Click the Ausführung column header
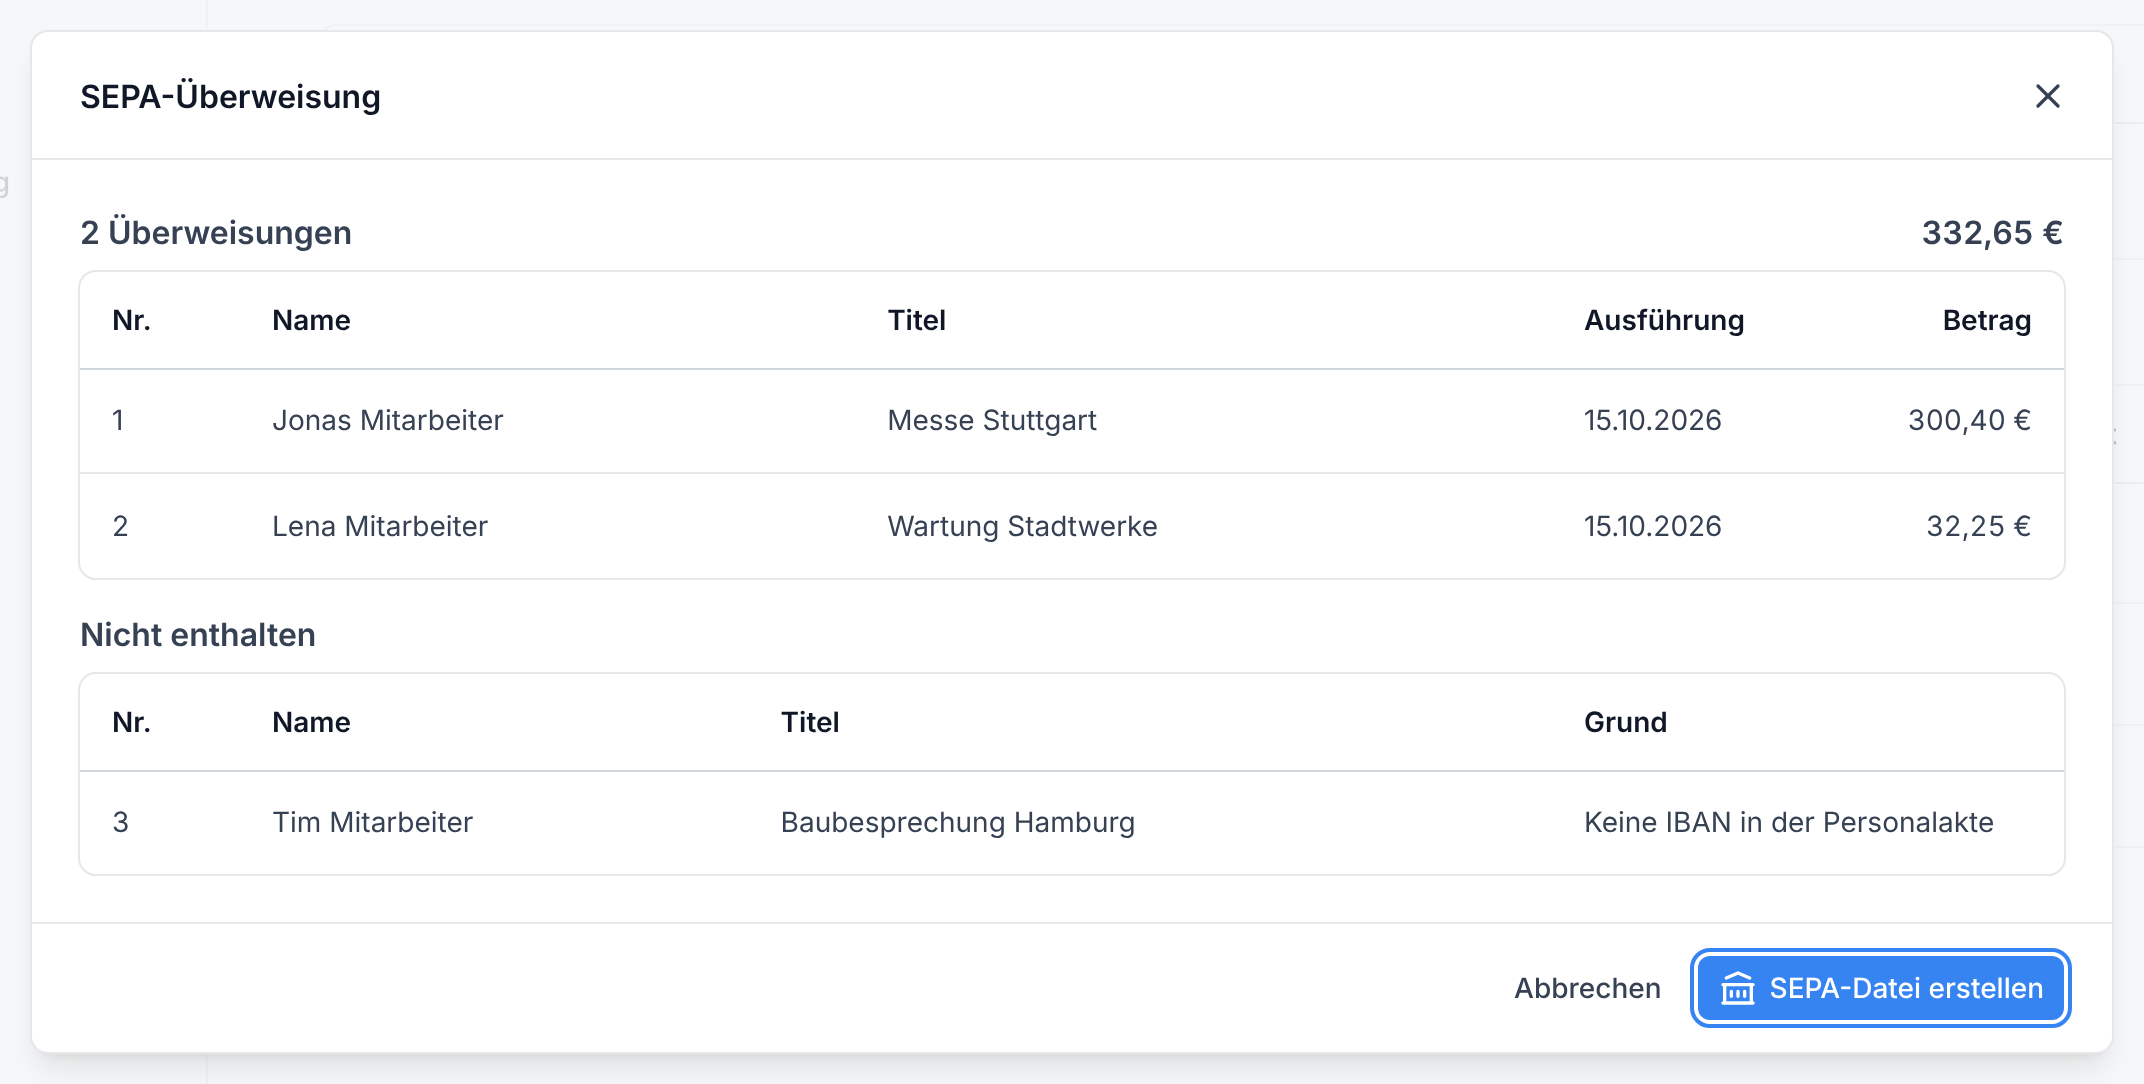The width and height of the screenshot is (2144, 1084). coord(1664,320)
